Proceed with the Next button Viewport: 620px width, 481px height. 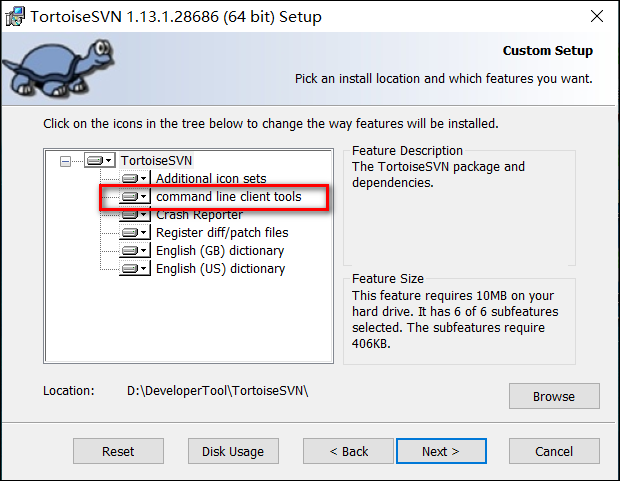[x=441, y=451]
